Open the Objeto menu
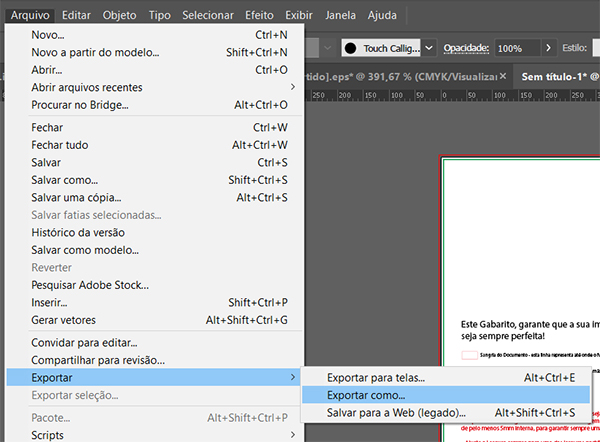The width and height of the screenshot is (600, 442). (x=120, y=16)
